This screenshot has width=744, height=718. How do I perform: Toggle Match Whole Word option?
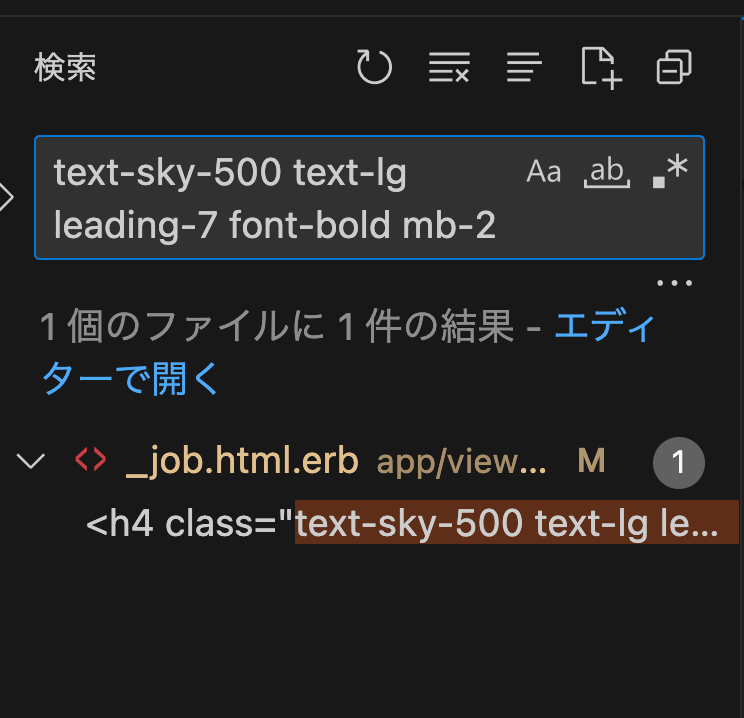[x=606, y=172]
